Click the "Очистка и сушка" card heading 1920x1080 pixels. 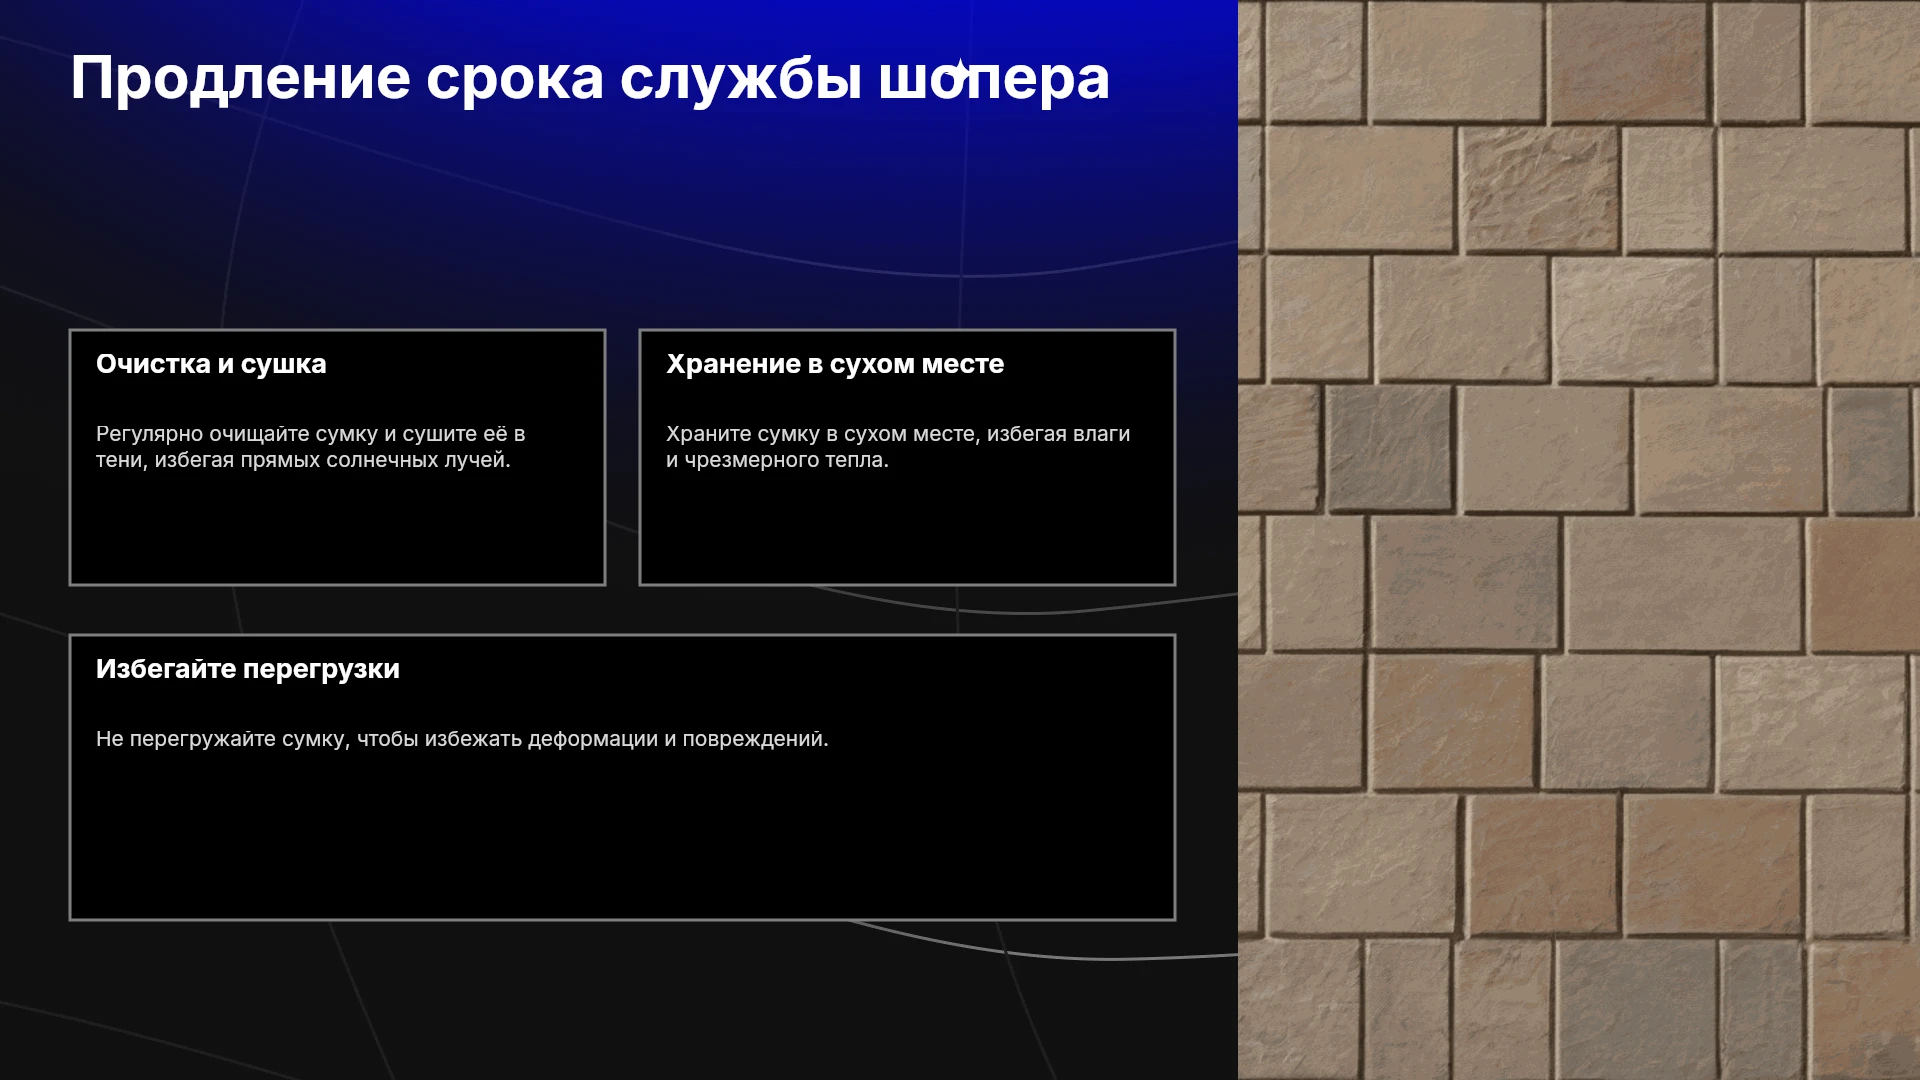click(x=211, y=364)
